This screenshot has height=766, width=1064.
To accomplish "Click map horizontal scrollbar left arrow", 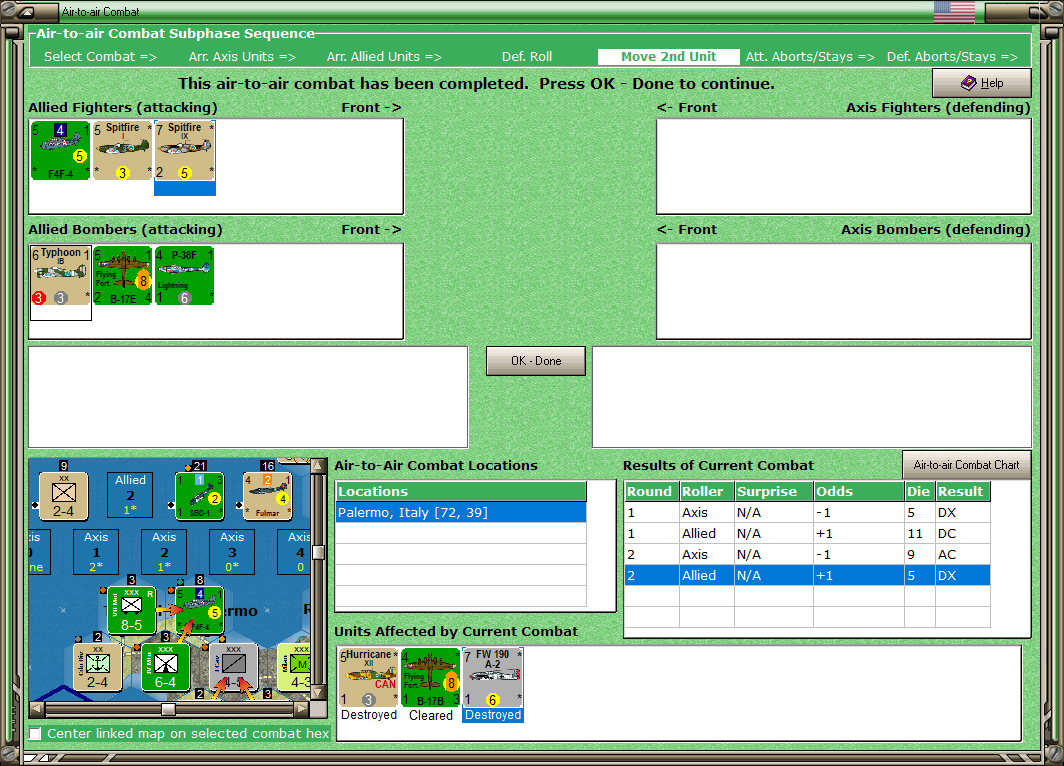I will [37, 709].
